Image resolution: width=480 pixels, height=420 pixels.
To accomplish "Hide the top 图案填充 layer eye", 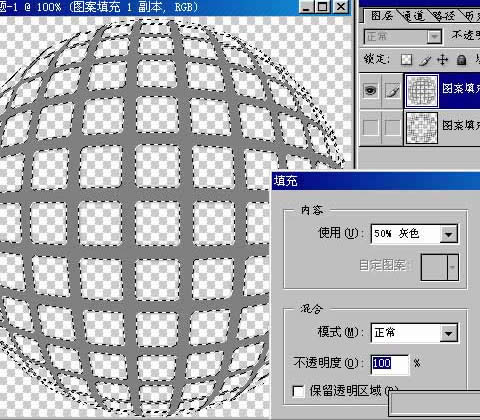I will tap(370, 90).
